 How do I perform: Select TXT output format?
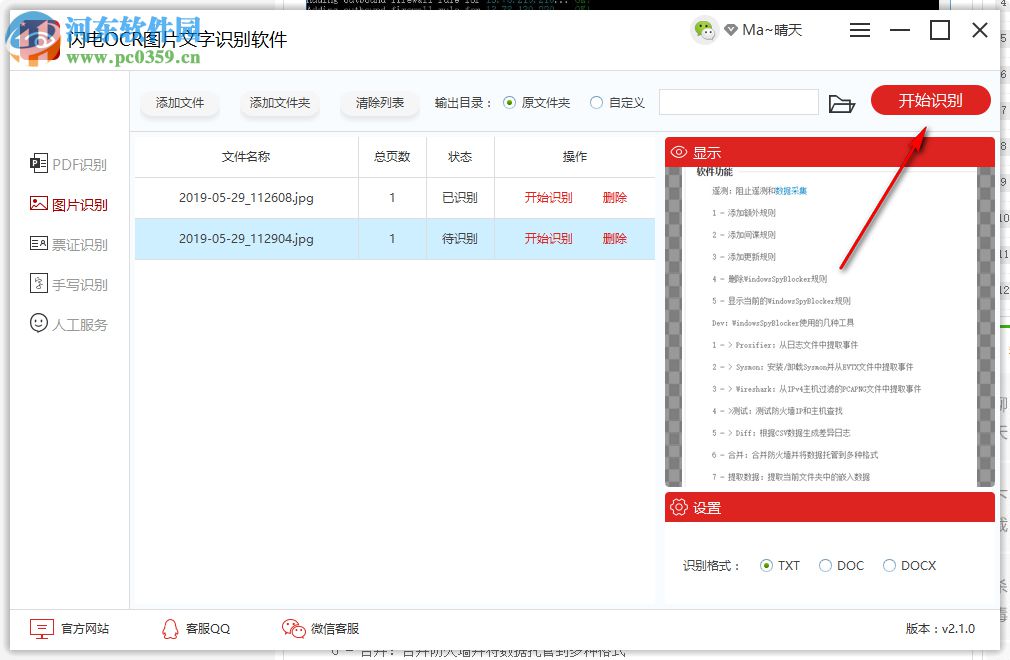tap(766, 565)
